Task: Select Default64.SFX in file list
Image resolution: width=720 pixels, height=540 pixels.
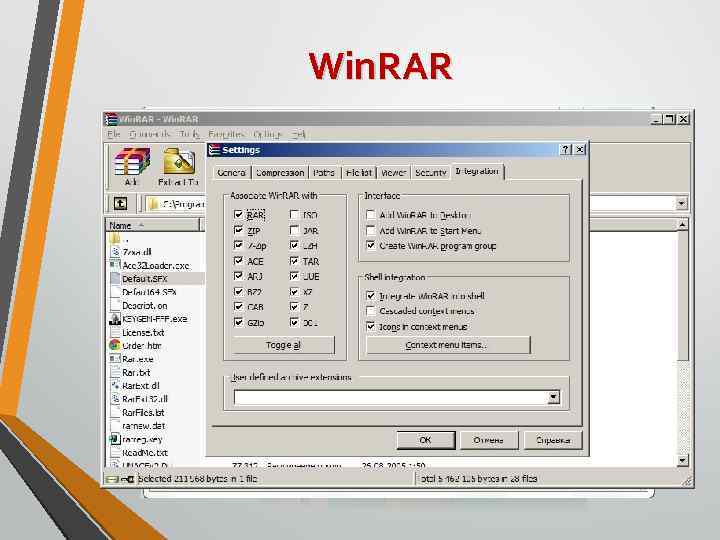Action: [x=149, y=292]
